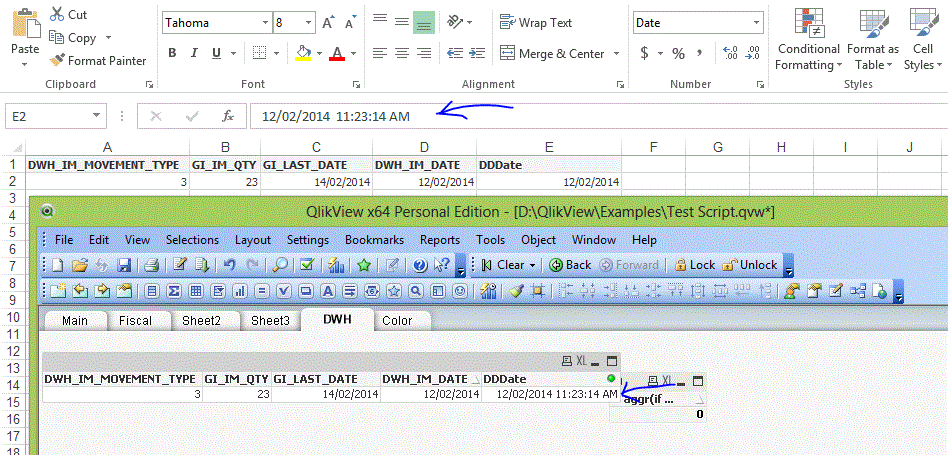Click Lock button in QlikView toolbar
This screenshot has height=455, width=948.
(x=694, y=265)
